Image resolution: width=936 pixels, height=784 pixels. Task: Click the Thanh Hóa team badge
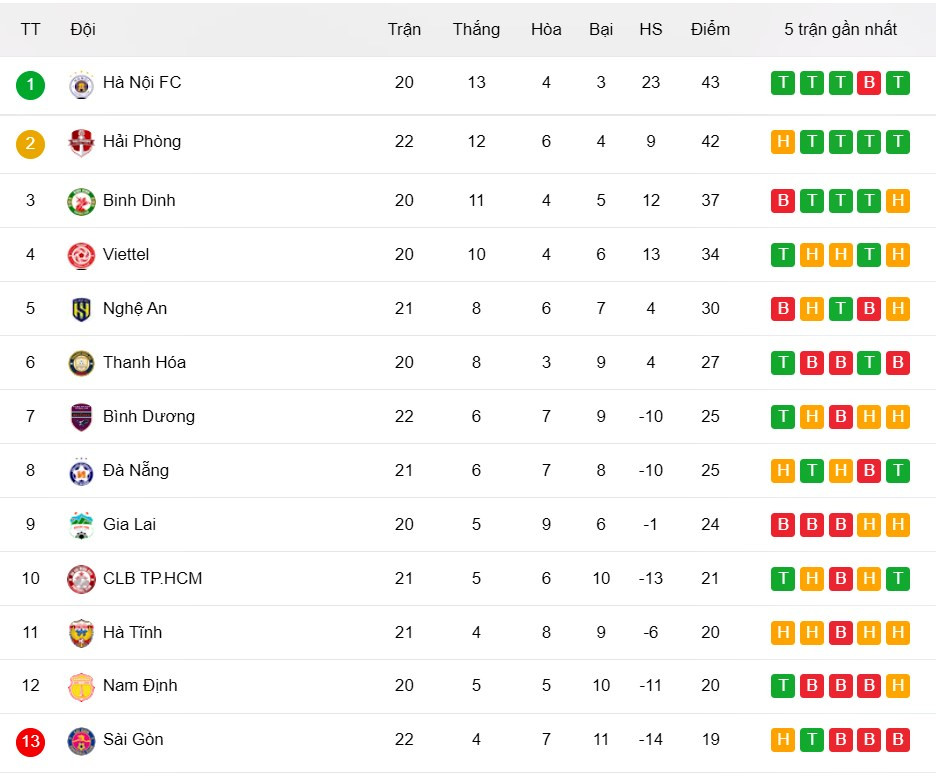pos(81,364)
